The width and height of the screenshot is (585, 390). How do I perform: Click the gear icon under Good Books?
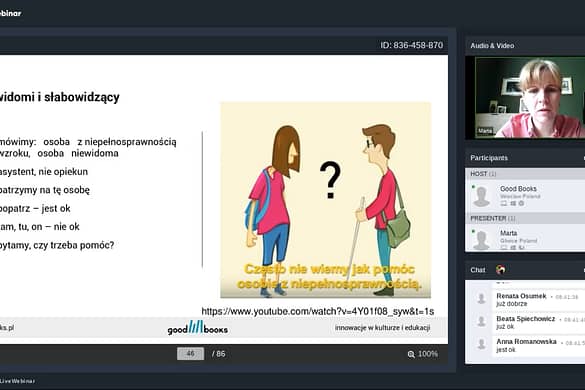coord(521,203)
